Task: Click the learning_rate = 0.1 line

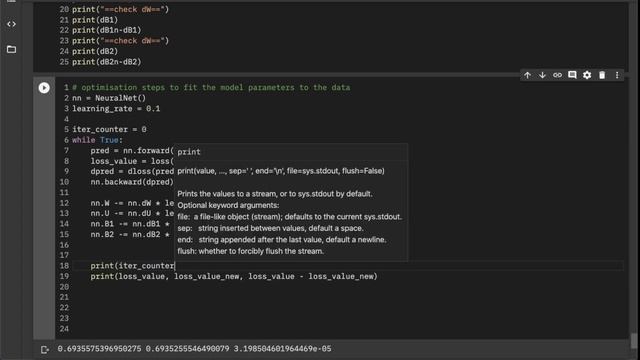Action: [x=116, y=109]
